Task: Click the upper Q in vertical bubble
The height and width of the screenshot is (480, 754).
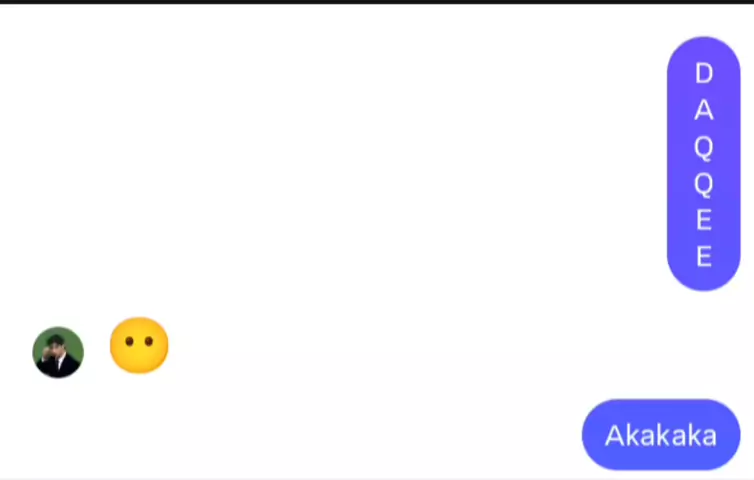Action: point(704,147)
